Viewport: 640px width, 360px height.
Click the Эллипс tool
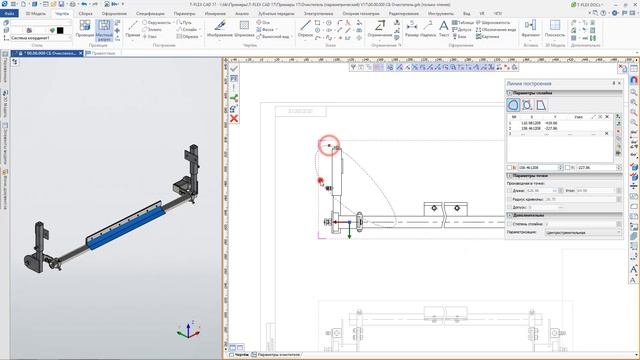[151, 30]
